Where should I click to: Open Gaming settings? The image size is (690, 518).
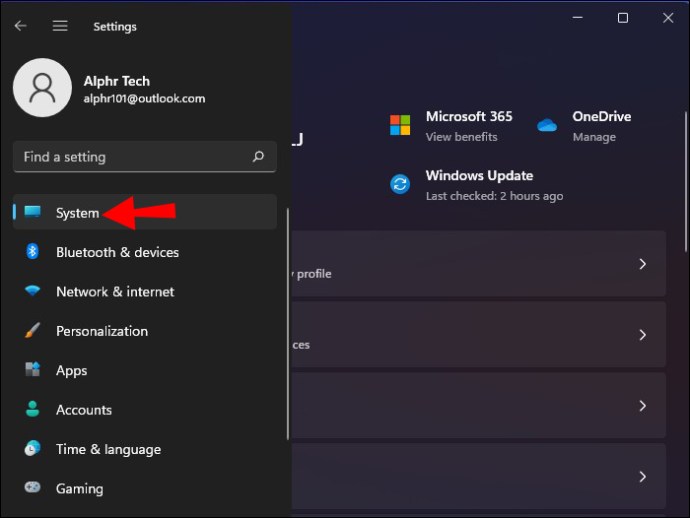[x=79, y=489]
